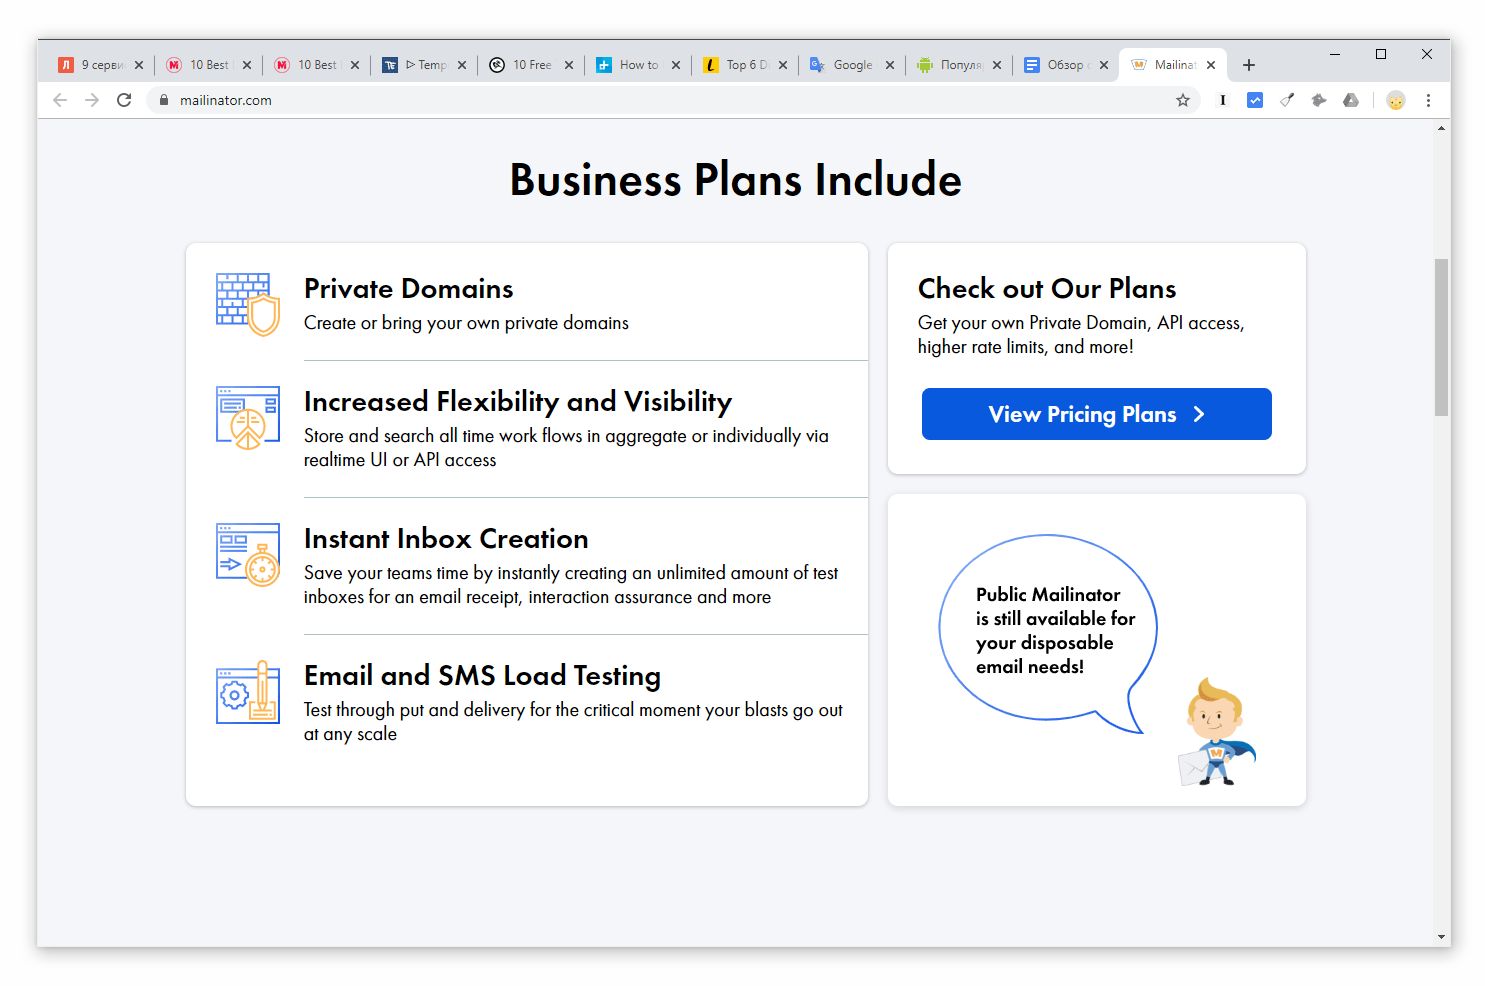The image size is (1485, 986).
Task: Close the '9 серви' tab
Action: [139, 65]
